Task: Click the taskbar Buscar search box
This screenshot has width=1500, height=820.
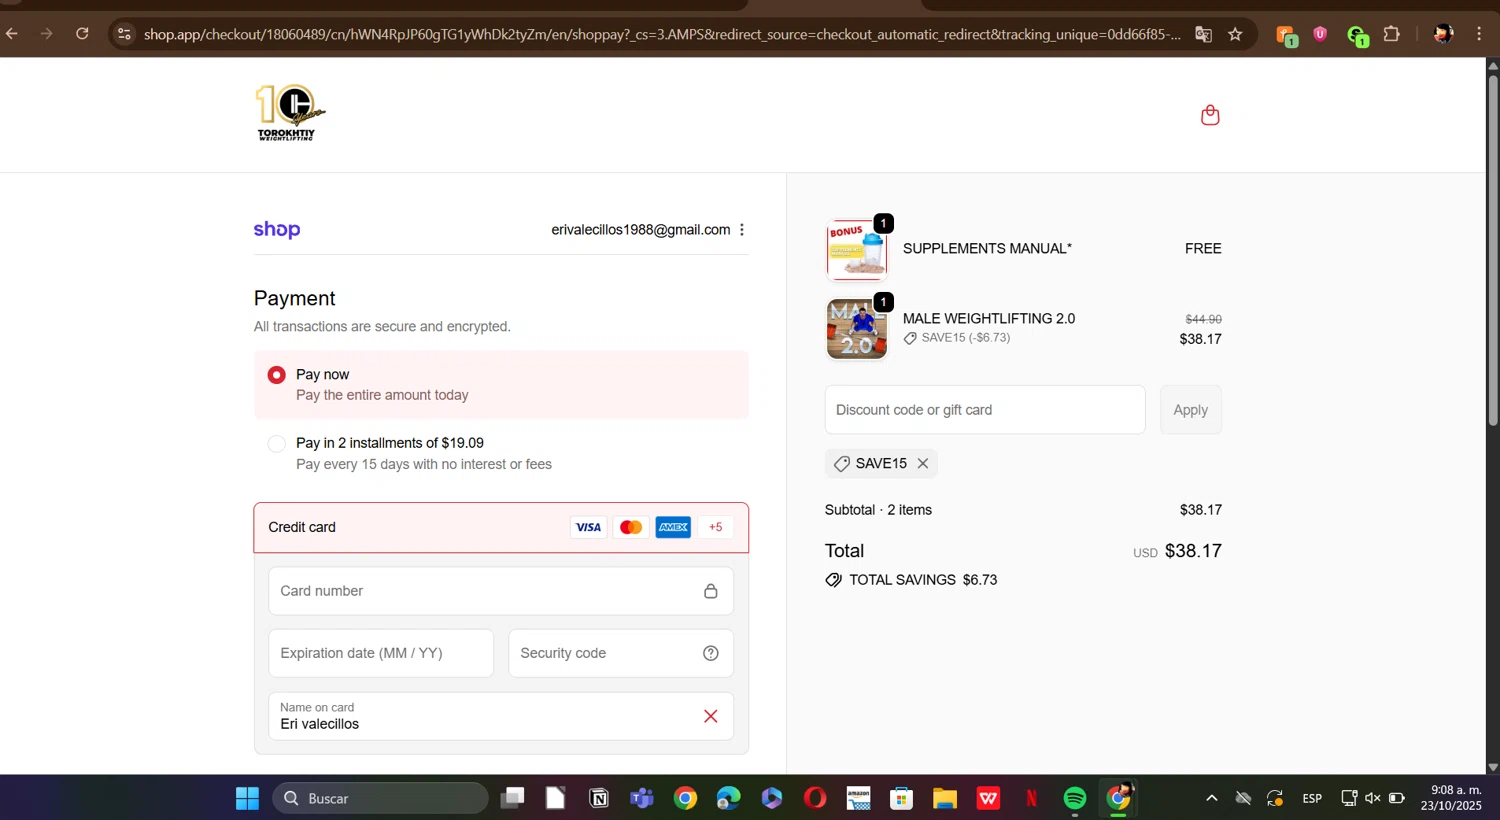Action: (x=380, y=798)
